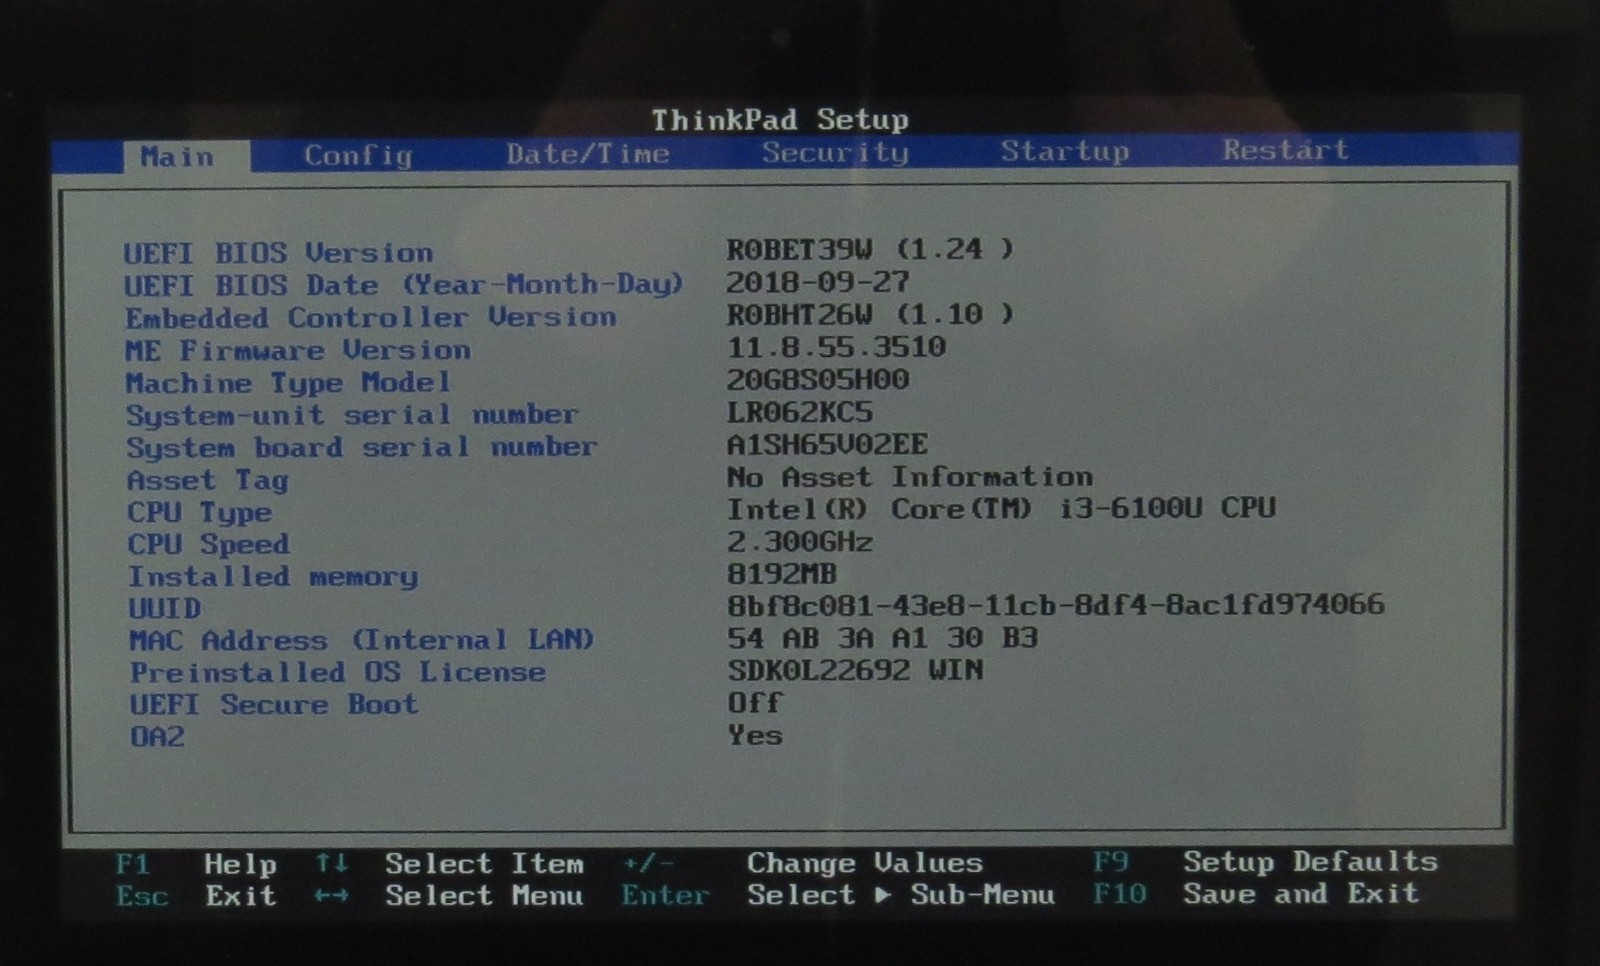This screenshot has width=1600, height=966.
Task: Select System board serial number label
Action: (x=361, y=448)
